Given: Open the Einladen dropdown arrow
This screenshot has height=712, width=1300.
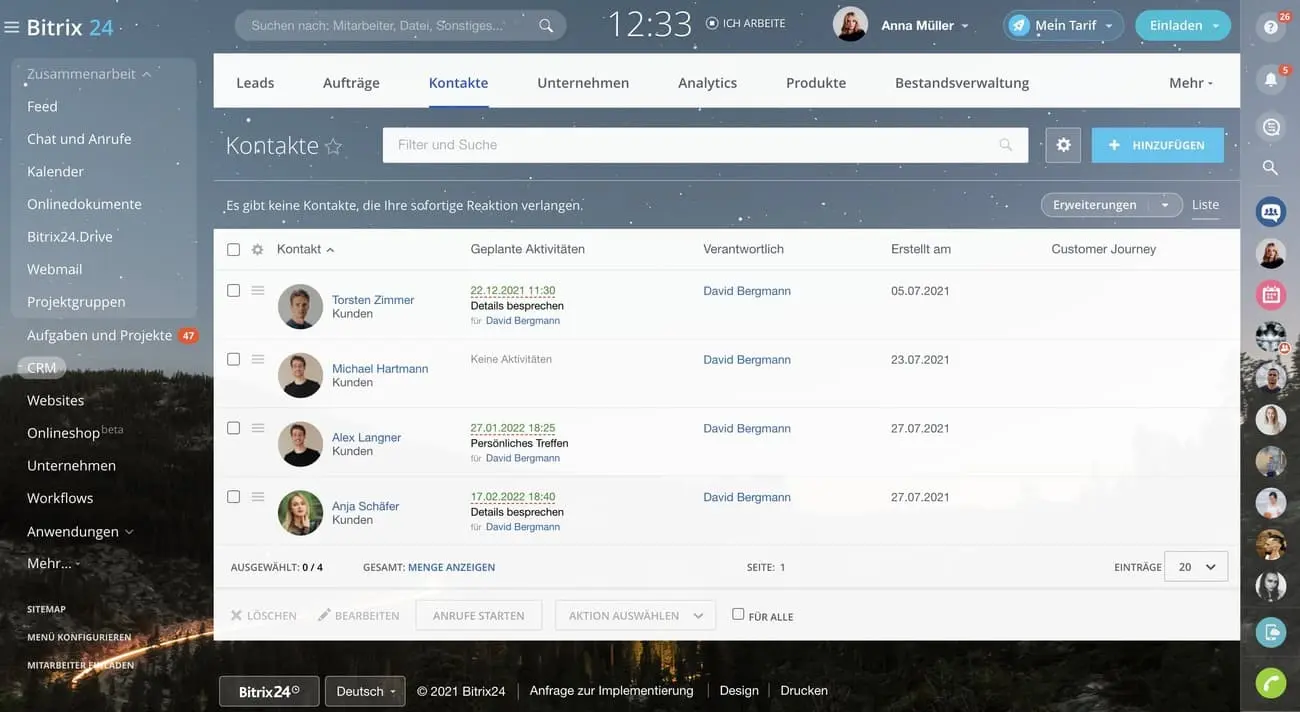Looking at the screenshot, I should (1216, 26).
